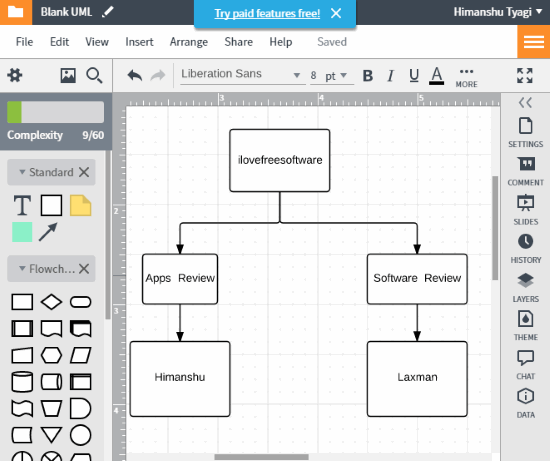Toggle italic formatting
This screenshot has height=461, width=550.
pos(390,75)
